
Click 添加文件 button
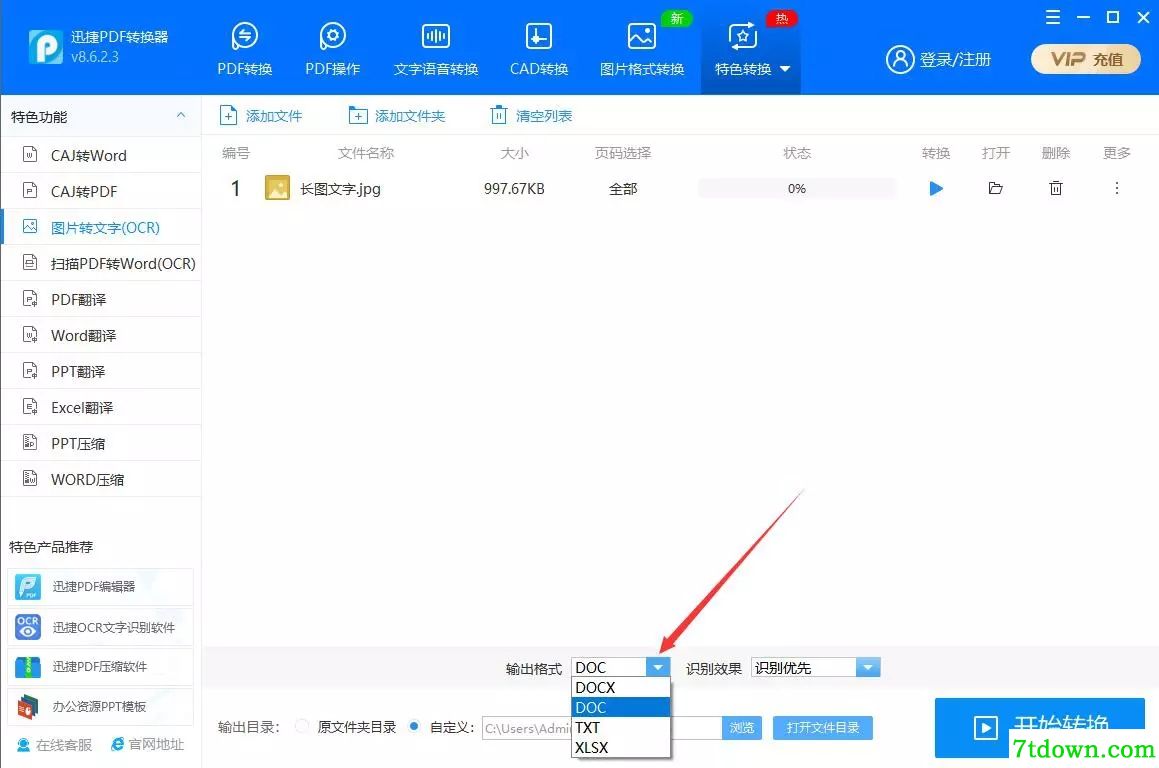(x=261, y=116)
